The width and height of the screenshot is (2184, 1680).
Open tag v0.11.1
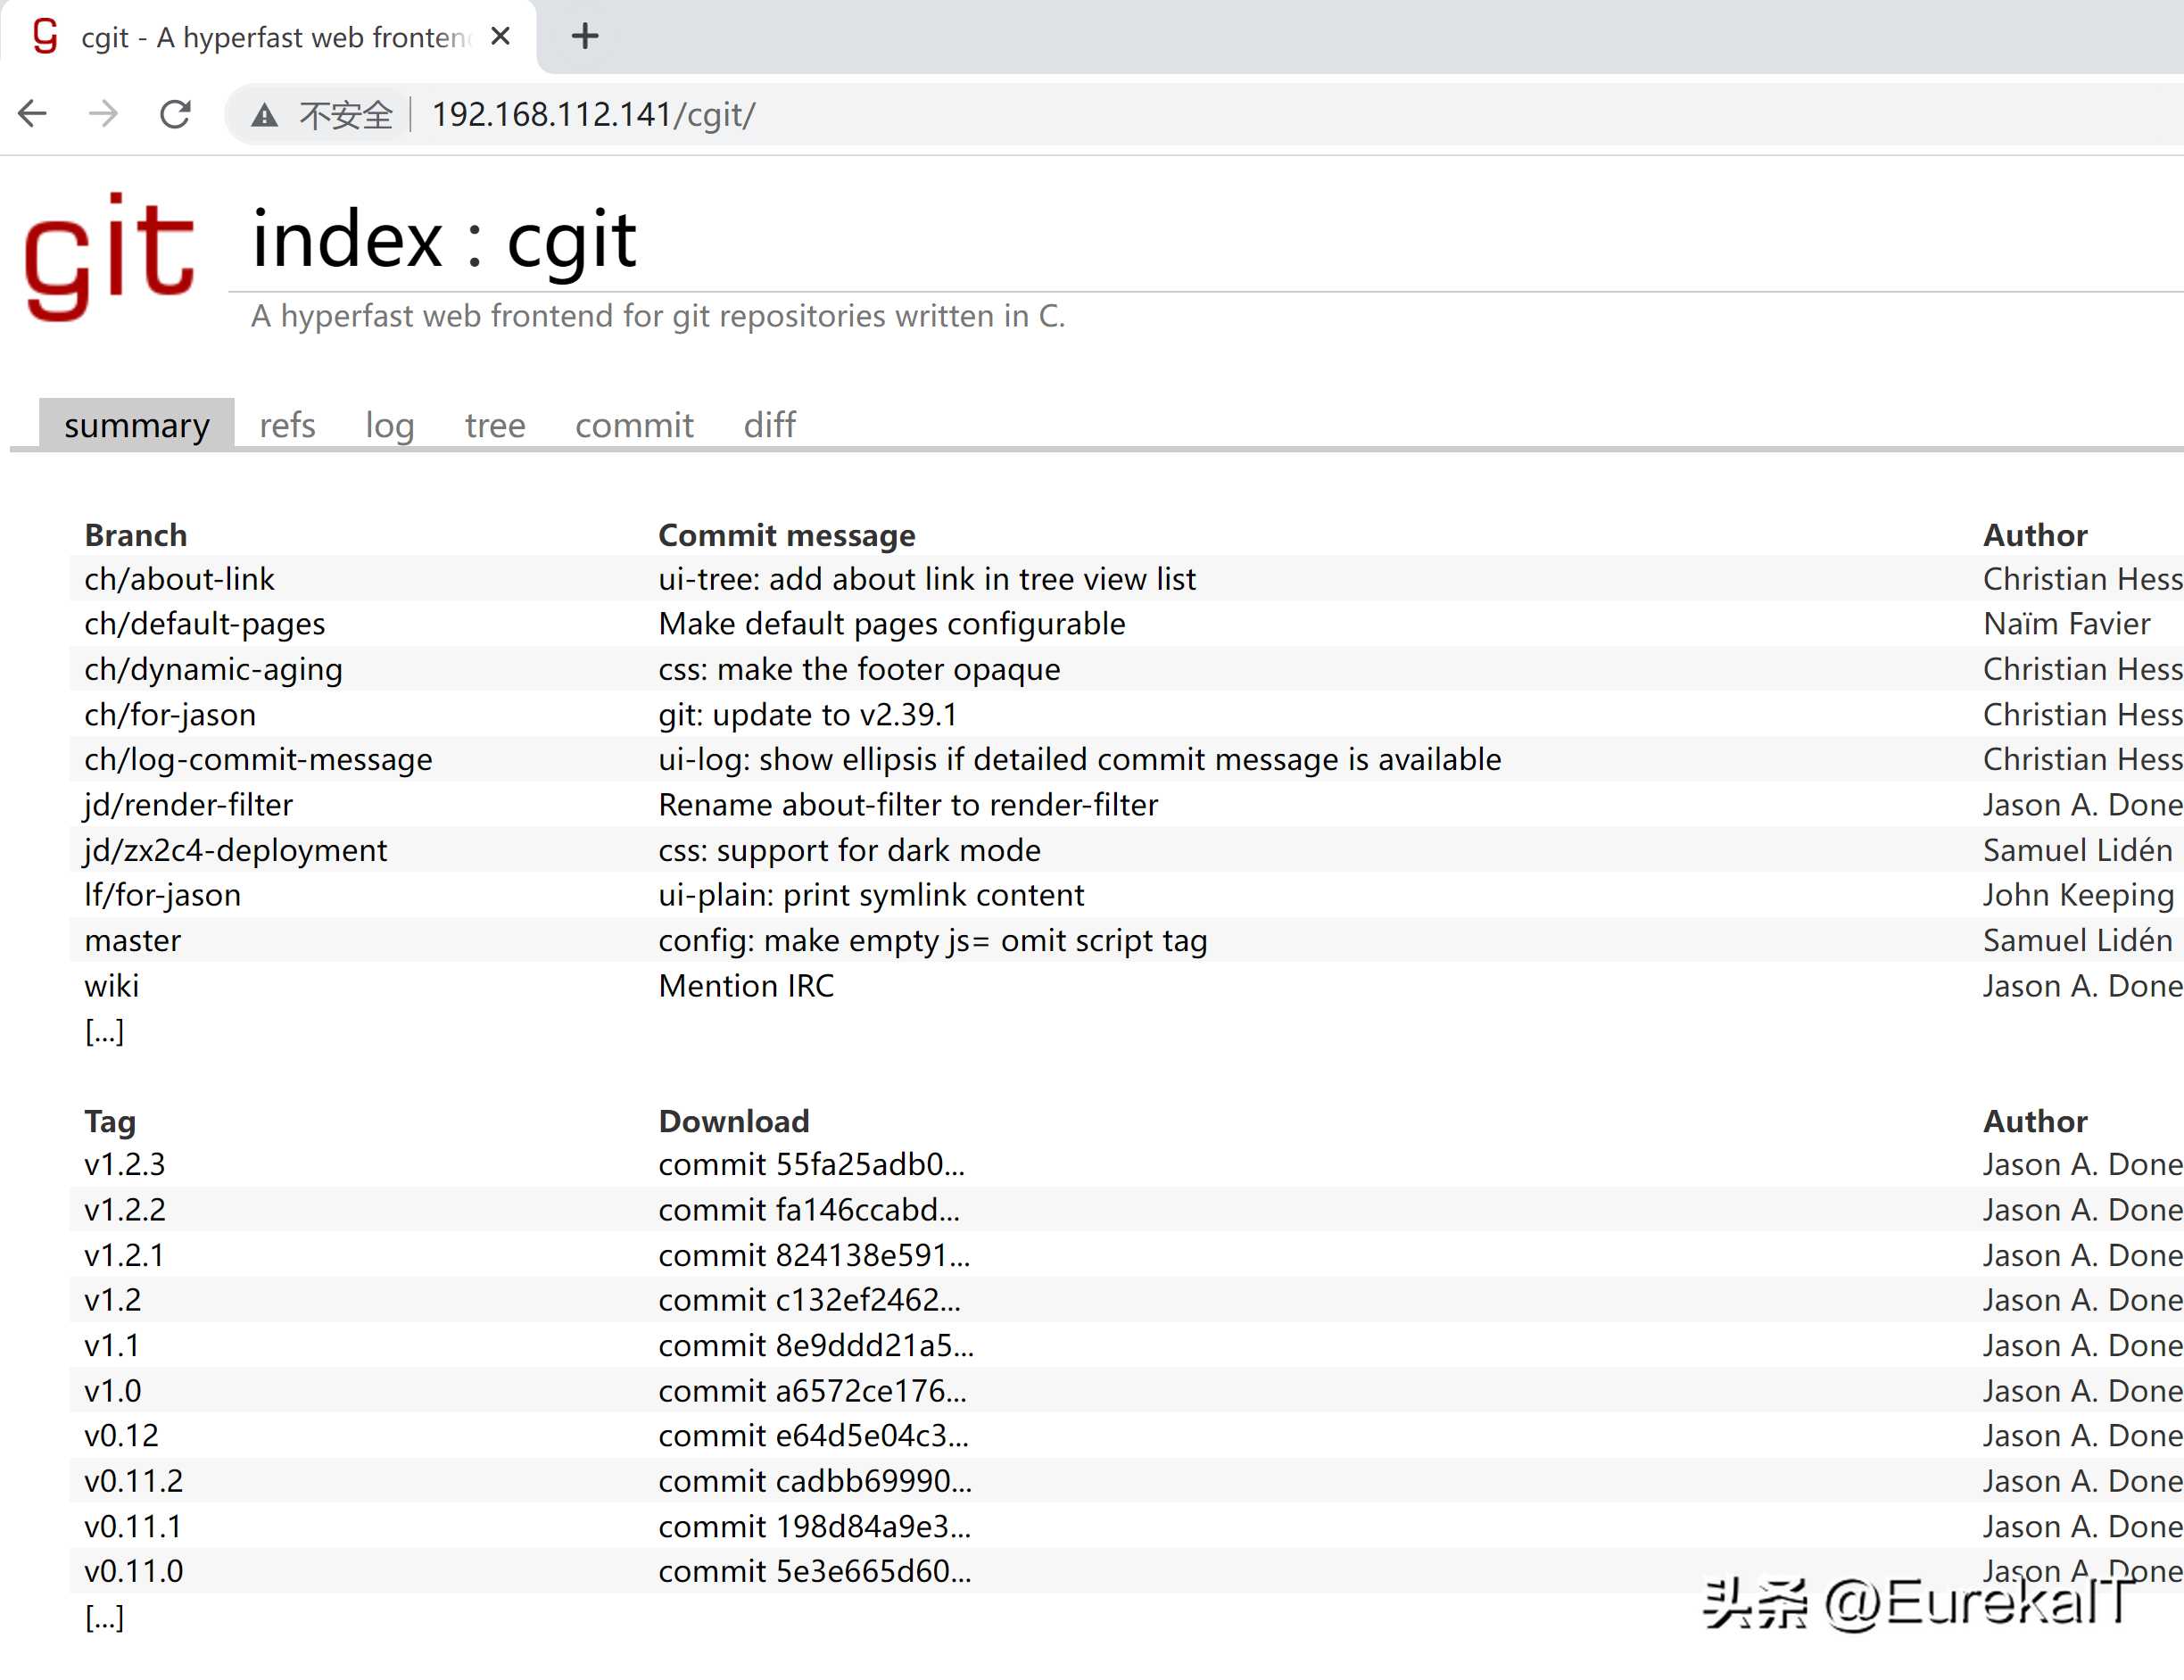pyautogui.click(x=134, y=1527)
